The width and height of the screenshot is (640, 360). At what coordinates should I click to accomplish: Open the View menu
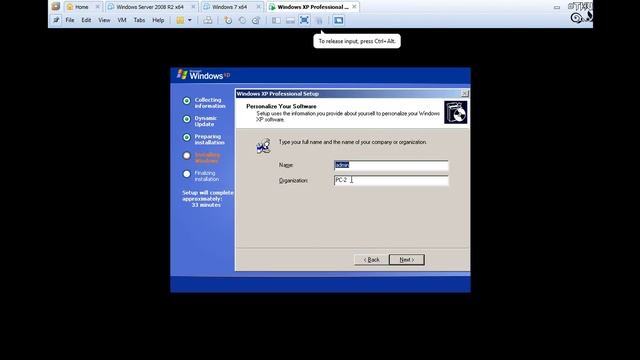104,20
